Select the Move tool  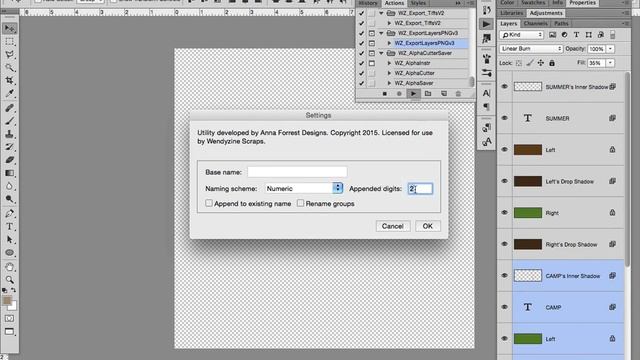(9, 29)
